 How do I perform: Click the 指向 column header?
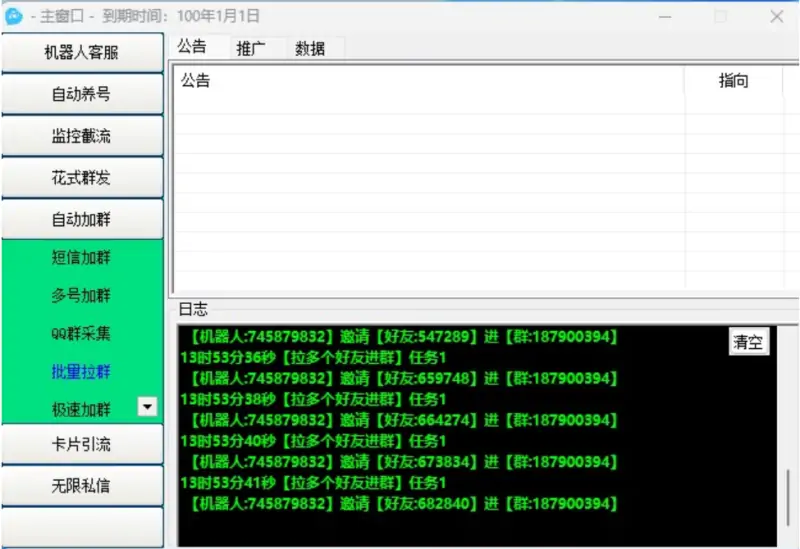733,81
